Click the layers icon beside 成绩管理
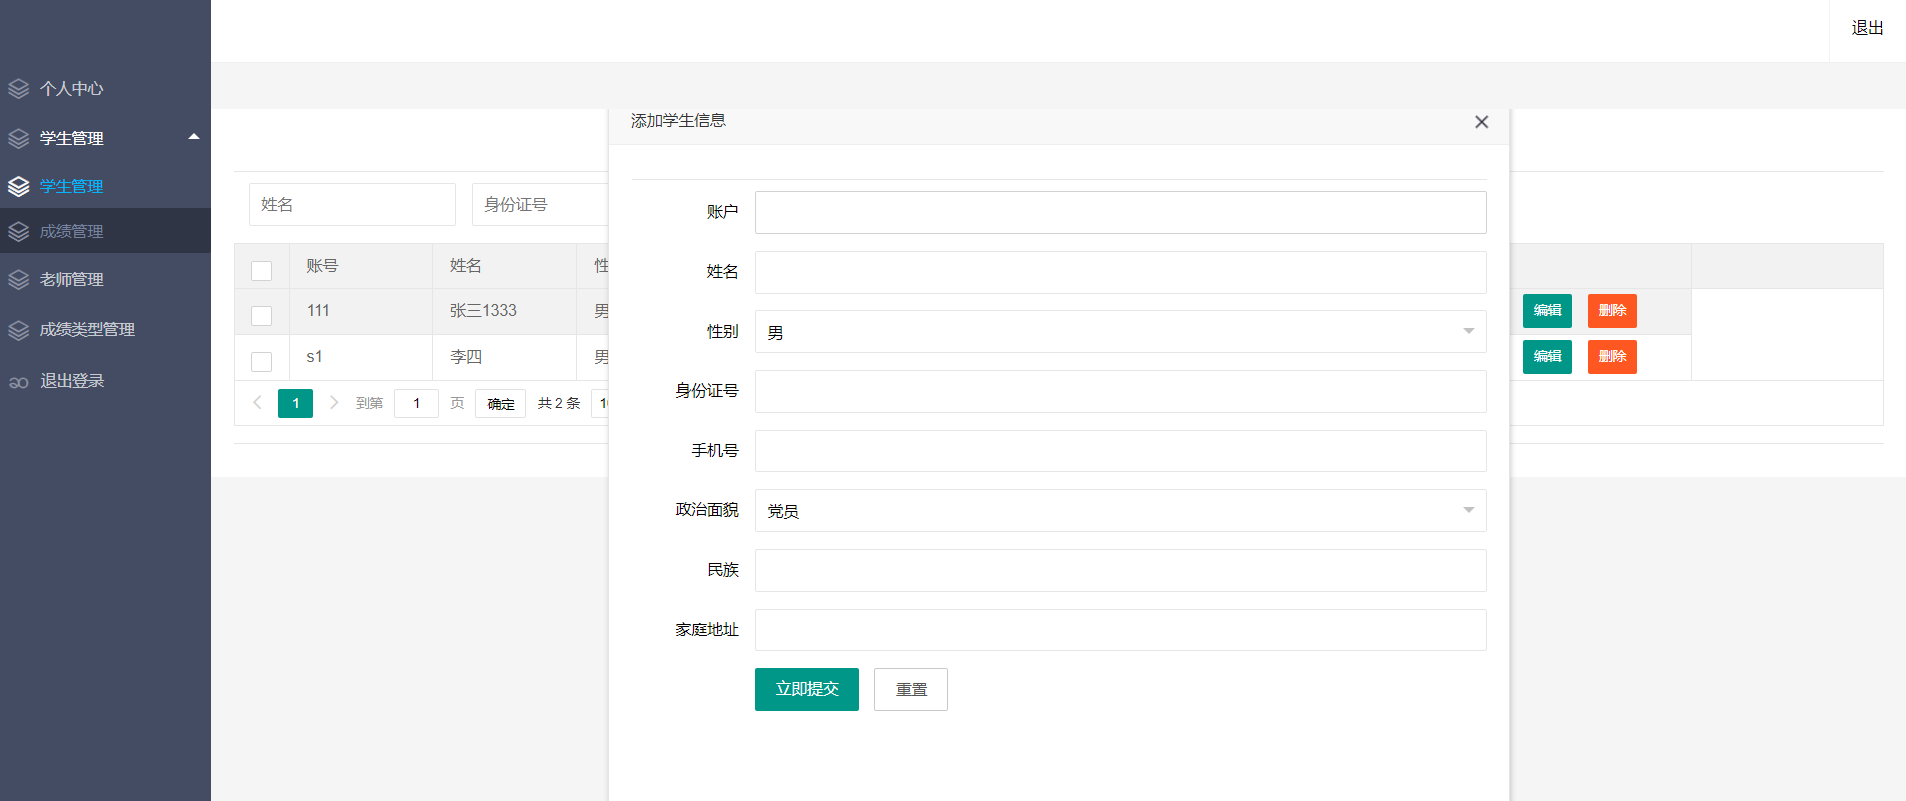 coord(19,232)
